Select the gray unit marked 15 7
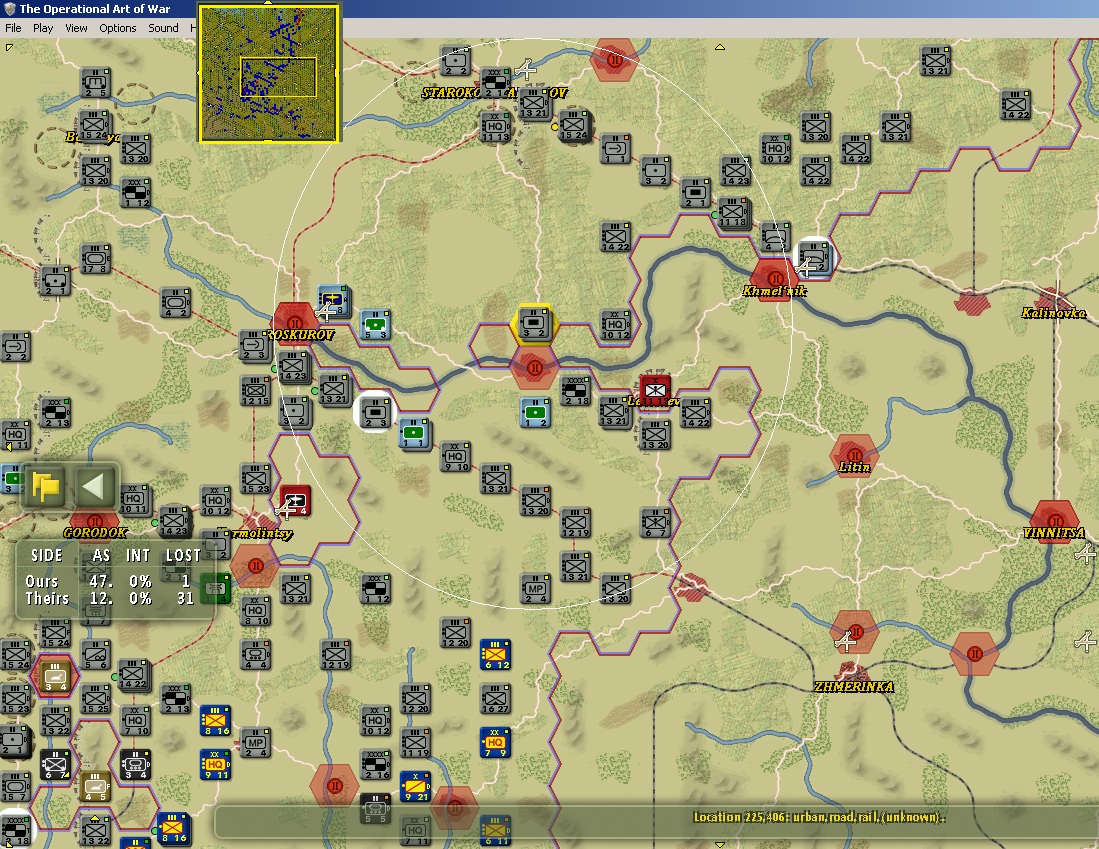 point(14,786)
